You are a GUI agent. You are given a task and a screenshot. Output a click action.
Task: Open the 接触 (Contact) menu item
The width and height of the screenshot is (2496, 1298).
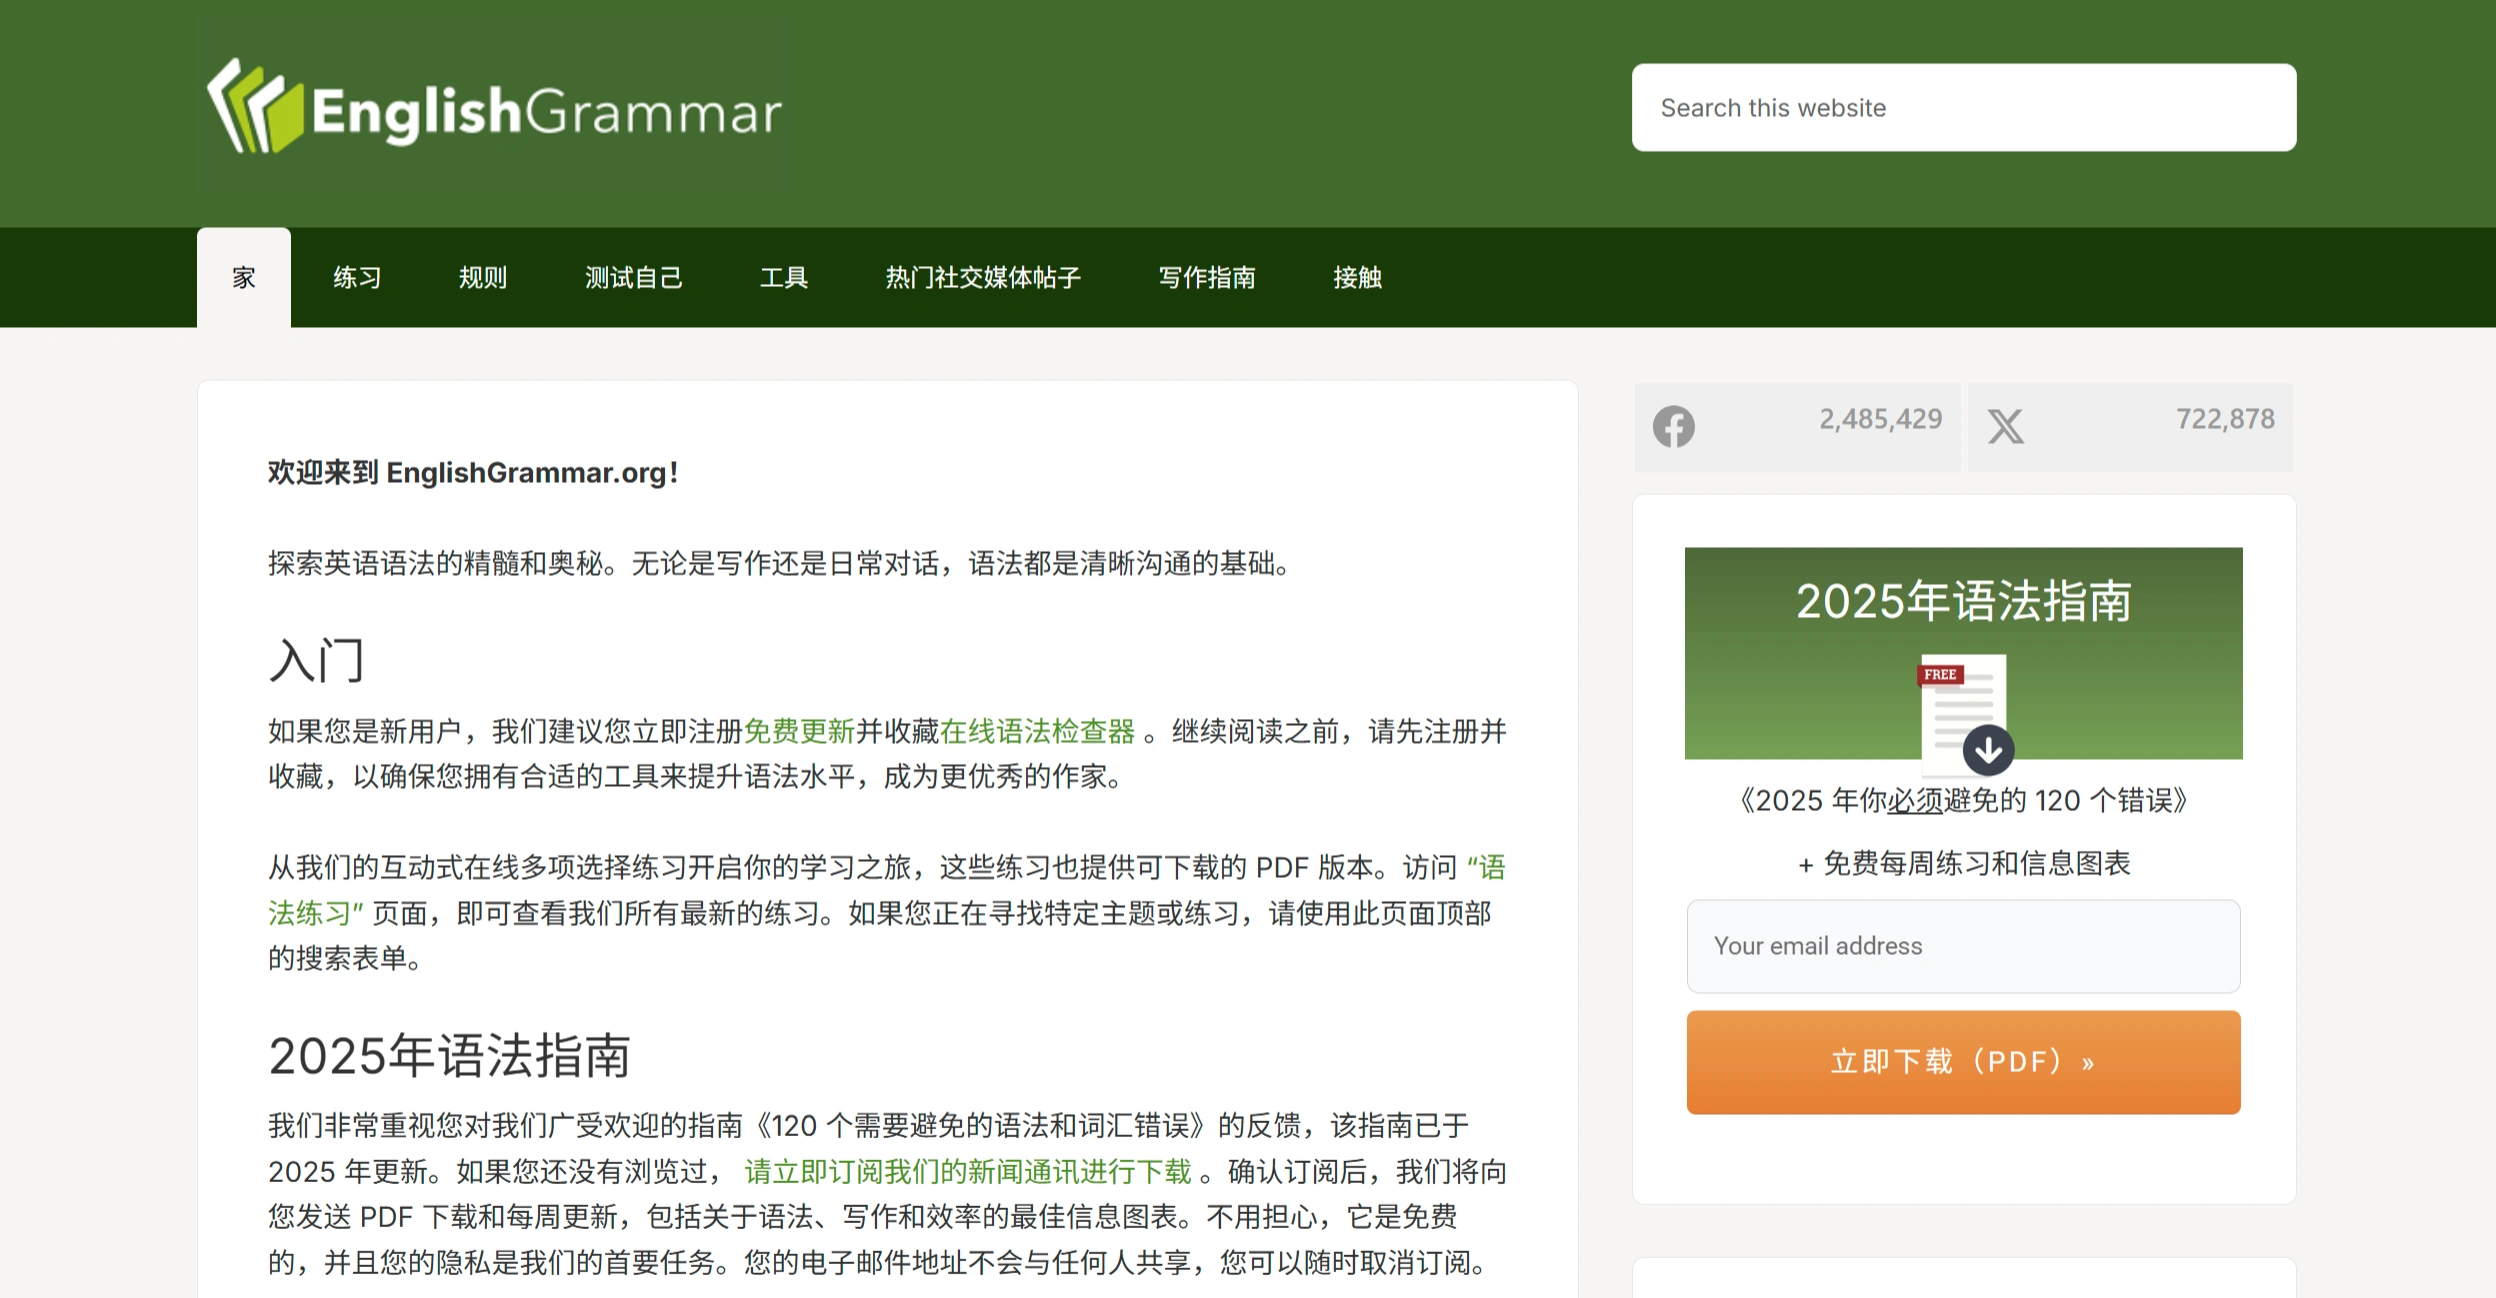click(x=1358, y=277)
